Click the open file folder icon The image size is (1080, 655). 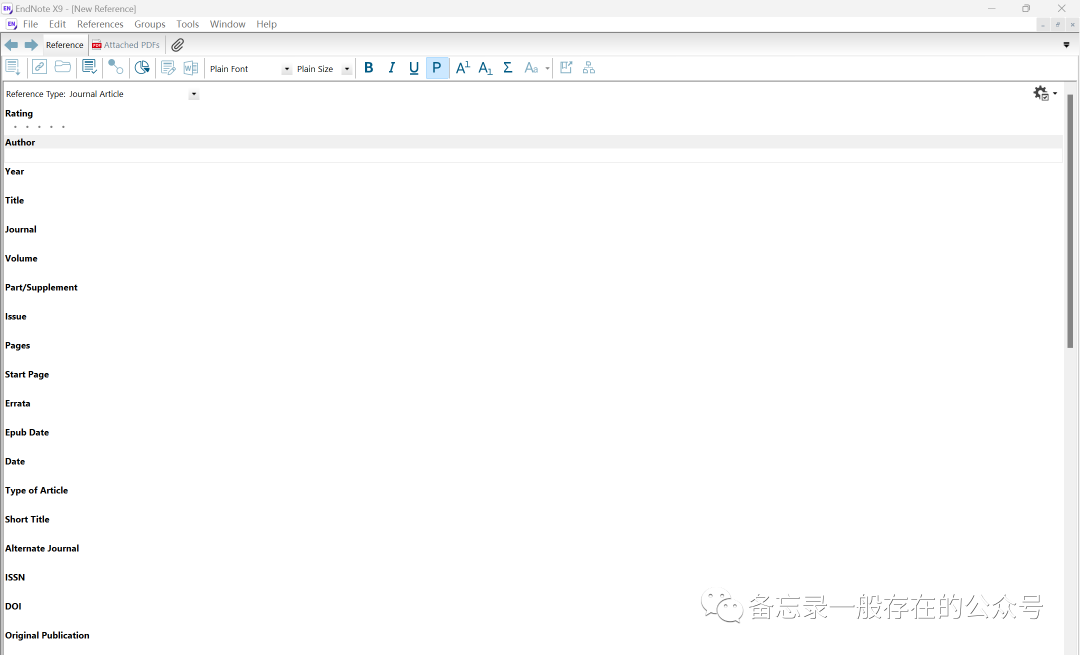coord(63,67)
